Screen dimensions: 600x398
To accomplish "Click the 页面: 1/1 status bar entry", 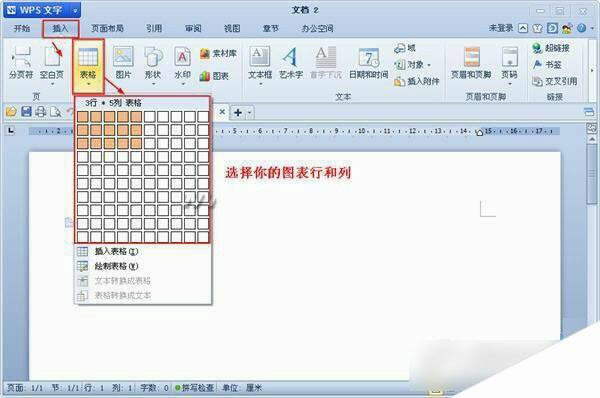I will tap(25, 388).
